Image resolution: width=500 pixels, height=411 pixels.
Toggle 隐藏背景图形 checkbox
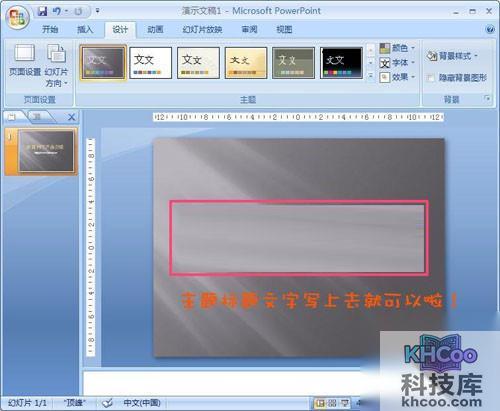pyautogui.click(x=431, y=78)
